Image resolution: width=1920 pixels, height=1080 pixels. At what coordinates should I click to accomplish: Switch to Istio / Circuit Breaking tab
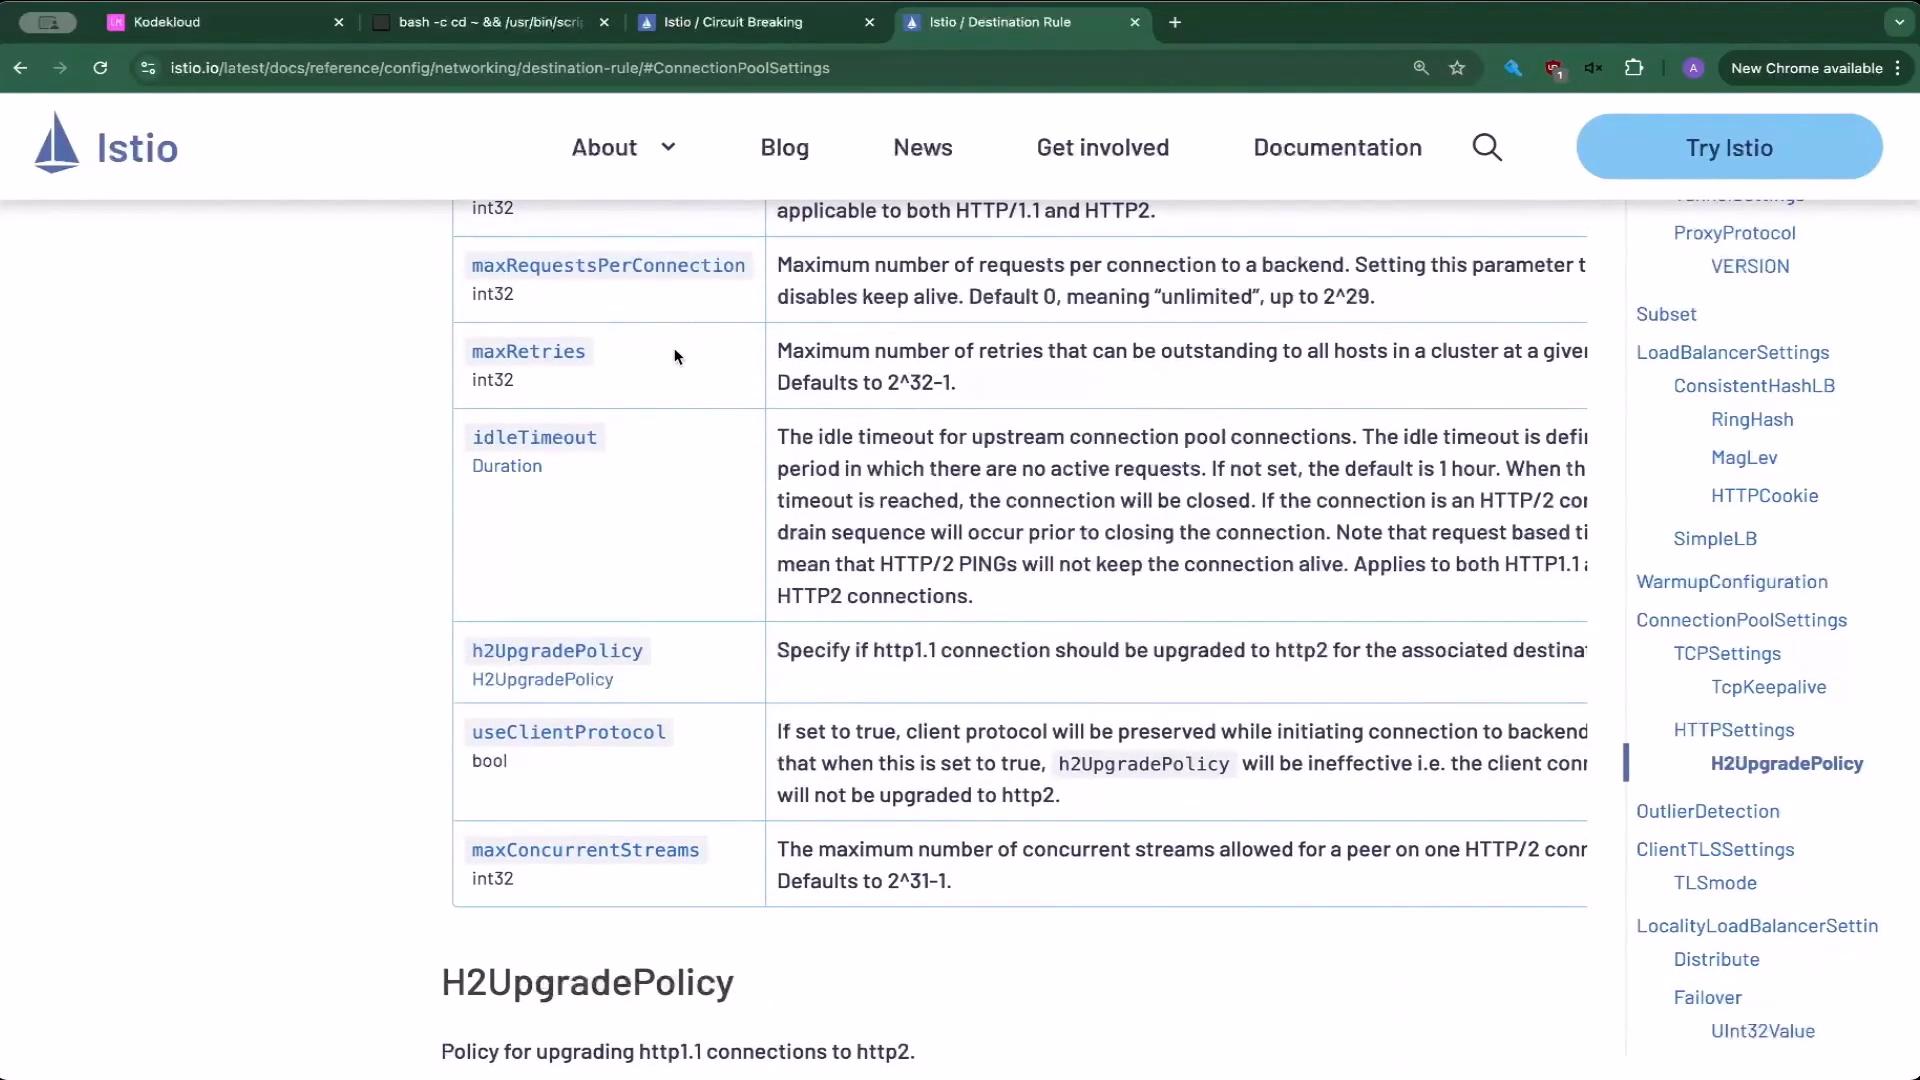[x=755, y=22]
